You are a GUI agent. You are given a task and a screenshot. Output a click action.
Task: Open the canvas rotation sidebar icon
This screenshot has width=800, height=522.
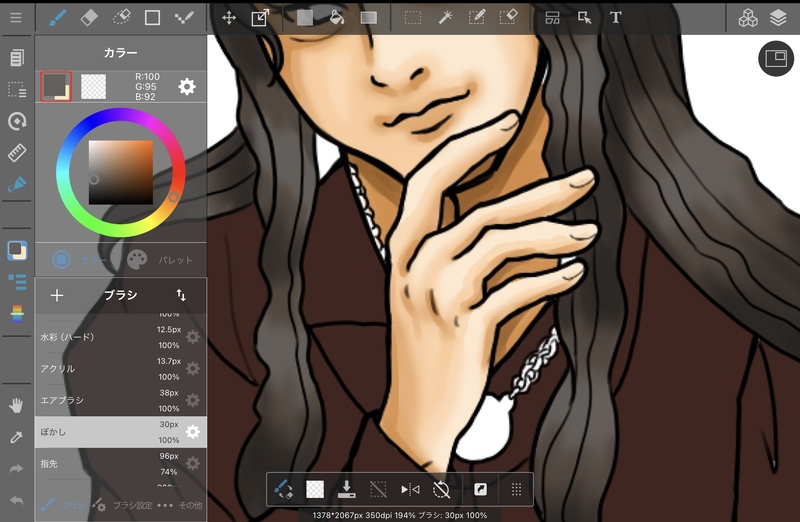tap(17, 121)
